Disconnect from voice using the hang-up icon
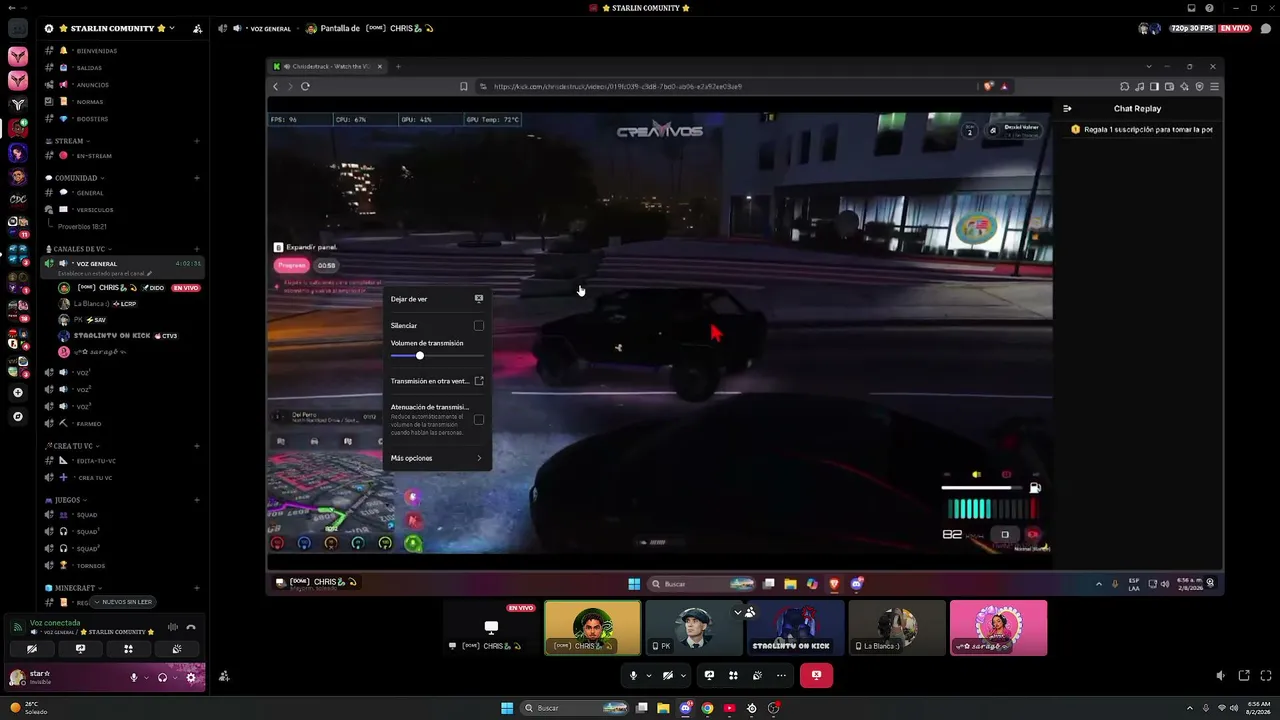Viewport: 1280px width, 720px height. [191, 627]
